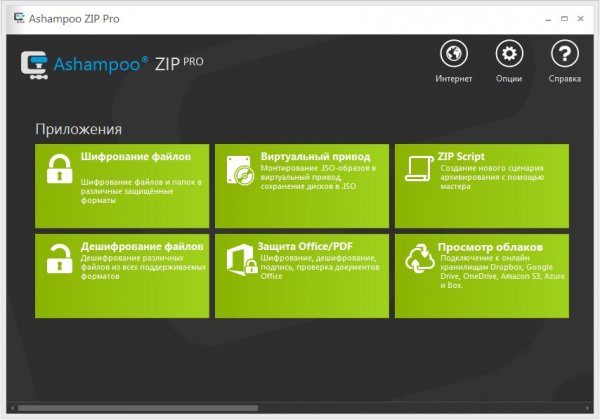Image resolution: width=600 pixels, height=420 pixels.
Task: Open the Internet globe icon
Action: pyautogui.click(x=454, y=54)
